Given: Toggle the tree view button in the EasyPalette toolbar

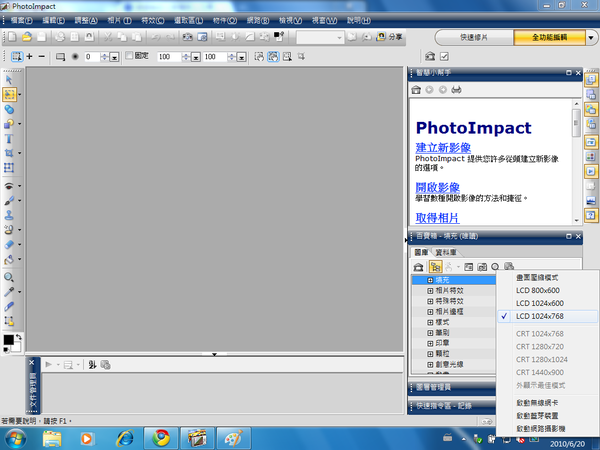Looking at the screenshot, I should 435,267.
